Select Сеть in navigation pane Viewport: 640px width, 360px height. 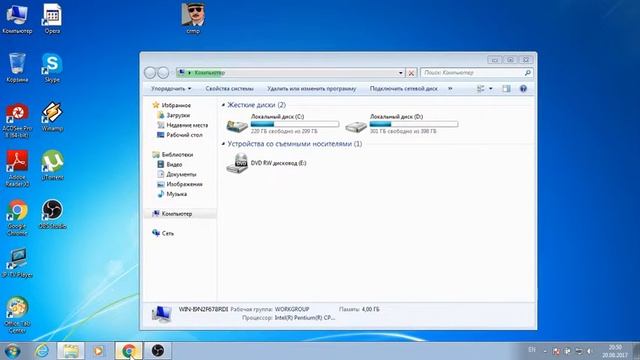point(167,233)
